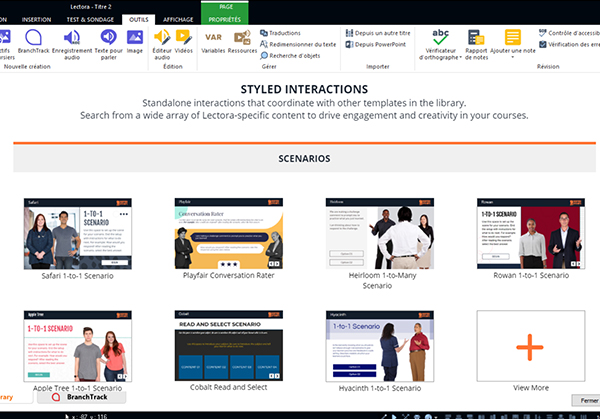Open the Enregistrement audio tool
The image size is (600, 419).
(72, 38)
